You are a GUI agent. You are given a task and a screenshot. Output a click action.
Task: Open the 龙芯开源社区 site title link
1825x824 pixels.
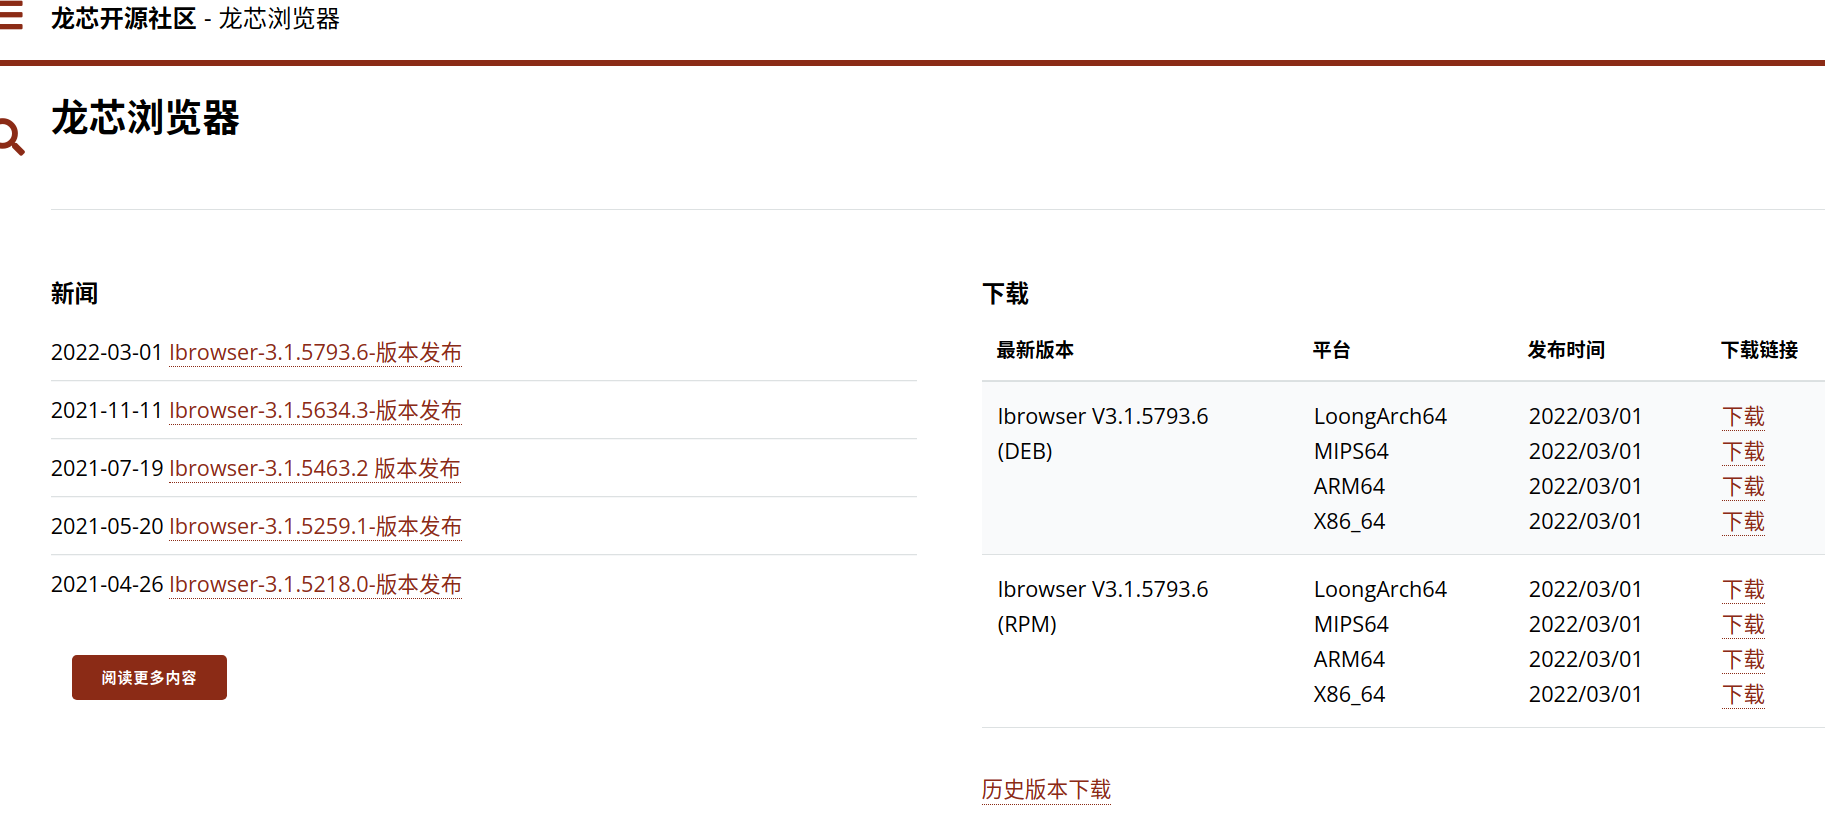[124, 19]
